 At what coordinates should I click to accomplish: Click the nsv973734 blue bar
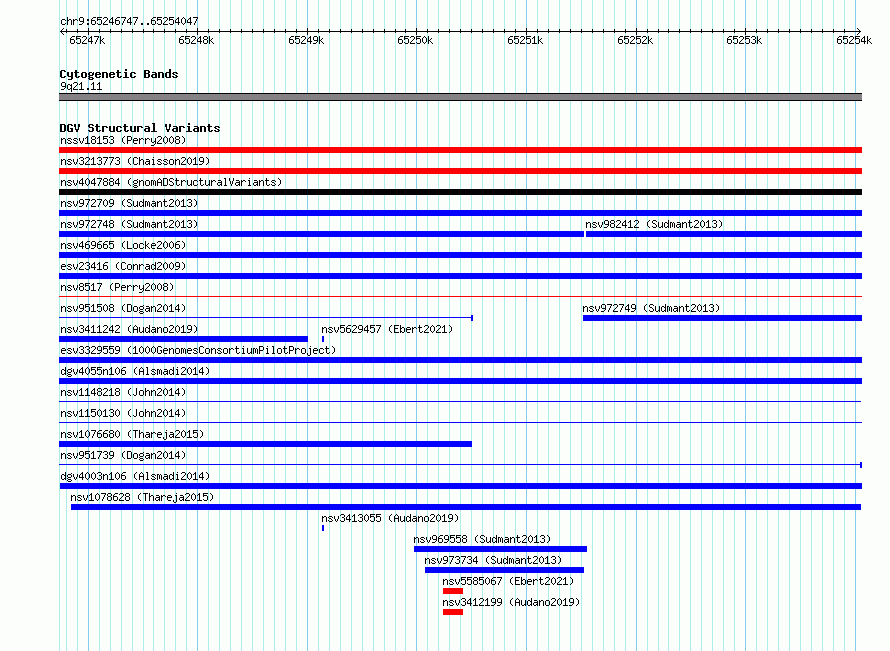coord(504,570)
